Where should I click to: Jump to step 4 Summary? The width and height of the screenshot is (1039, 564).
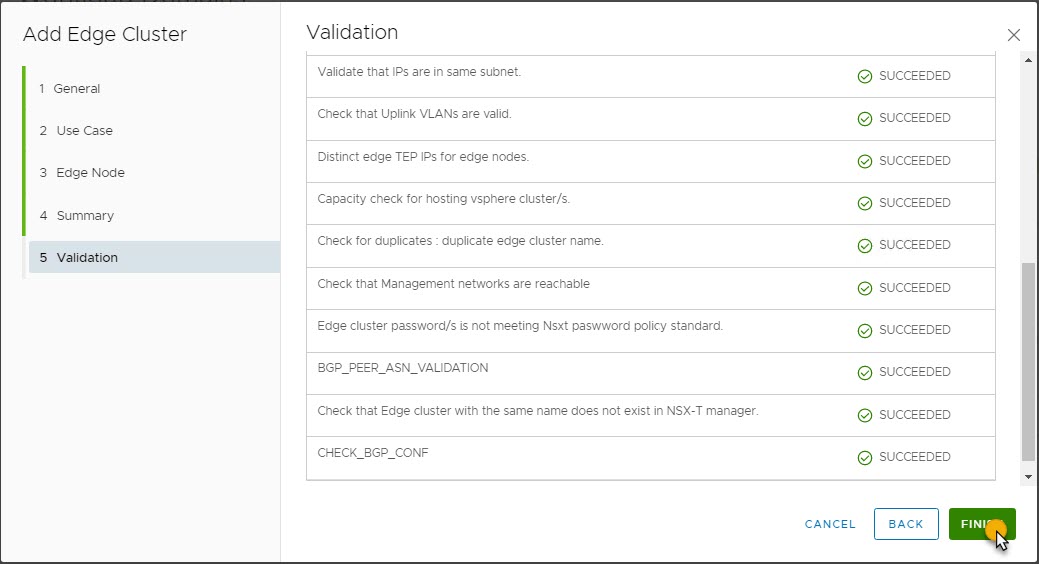84,215
